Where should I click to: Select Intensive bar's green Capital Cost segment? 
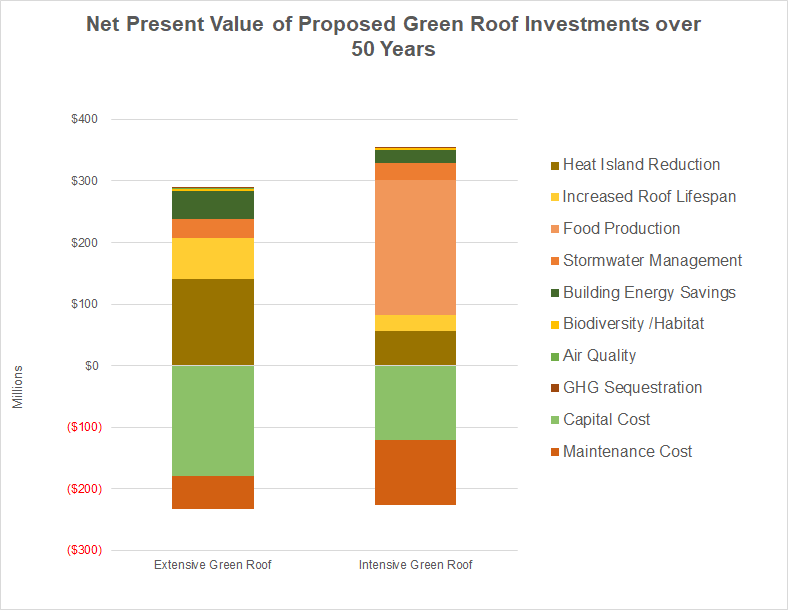click(x=416, y=403)
